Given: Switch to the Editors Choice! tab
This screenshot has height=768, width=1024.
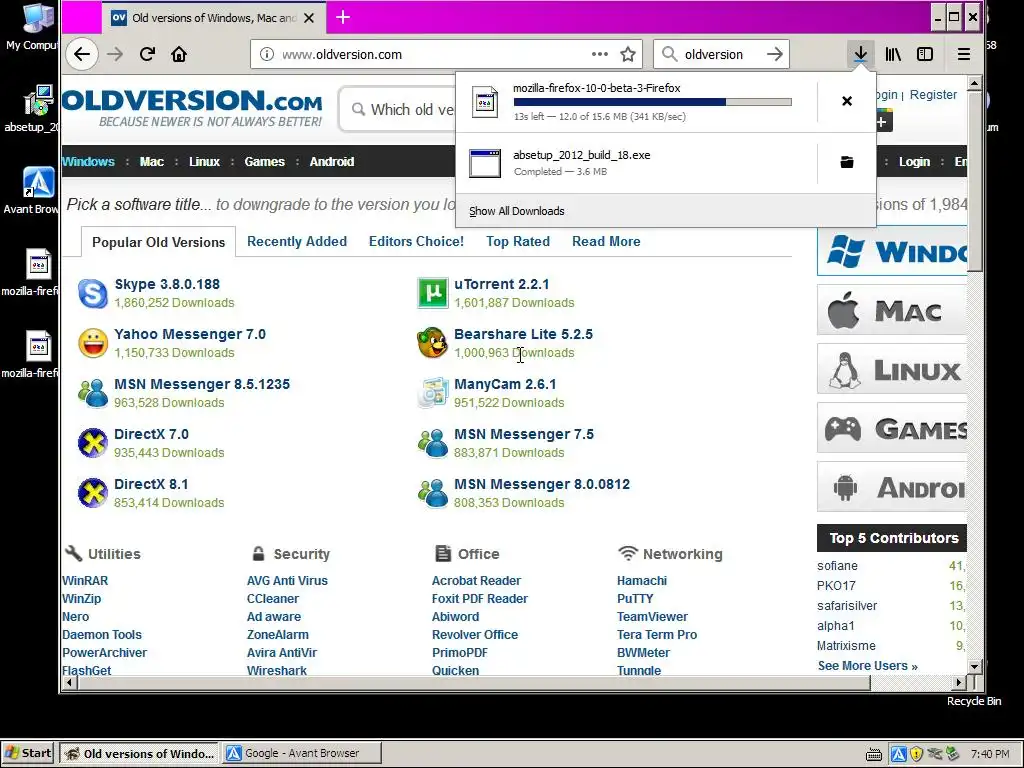Looking at the screenshot, I should [x=416, y=242].
